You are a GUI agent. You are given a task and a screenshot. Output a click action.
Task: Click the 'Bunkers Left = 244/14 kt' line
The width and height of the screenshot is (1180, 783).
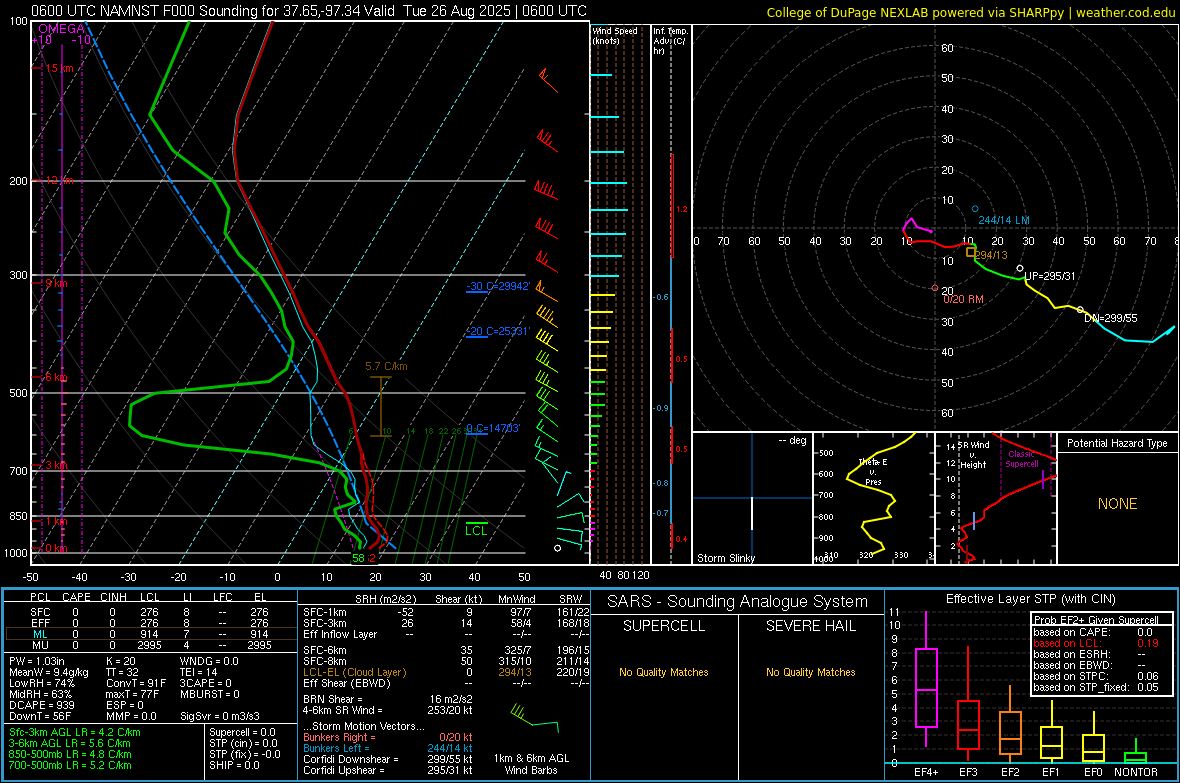(x=388, y=748)
